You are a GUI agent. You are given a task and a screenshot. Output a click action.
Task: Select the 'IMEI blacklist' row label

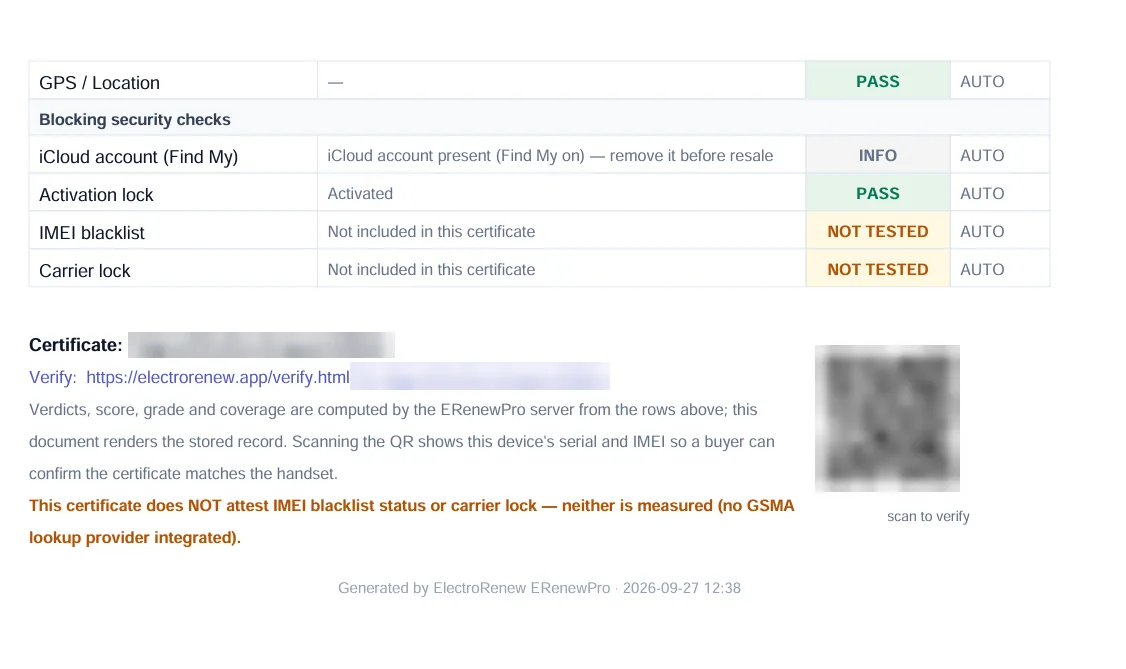pyautogui.click(x=91, y=233)
